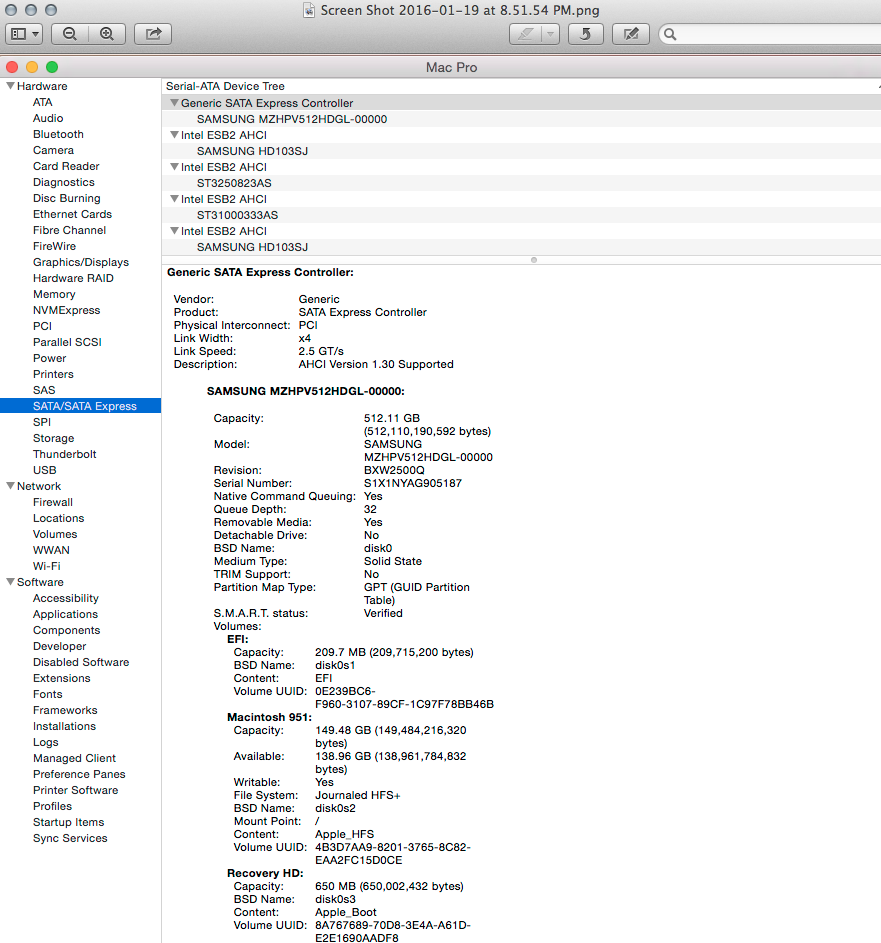Open Developer entry
This screenshot has height=943, width=881.
[x=60, y=647]
